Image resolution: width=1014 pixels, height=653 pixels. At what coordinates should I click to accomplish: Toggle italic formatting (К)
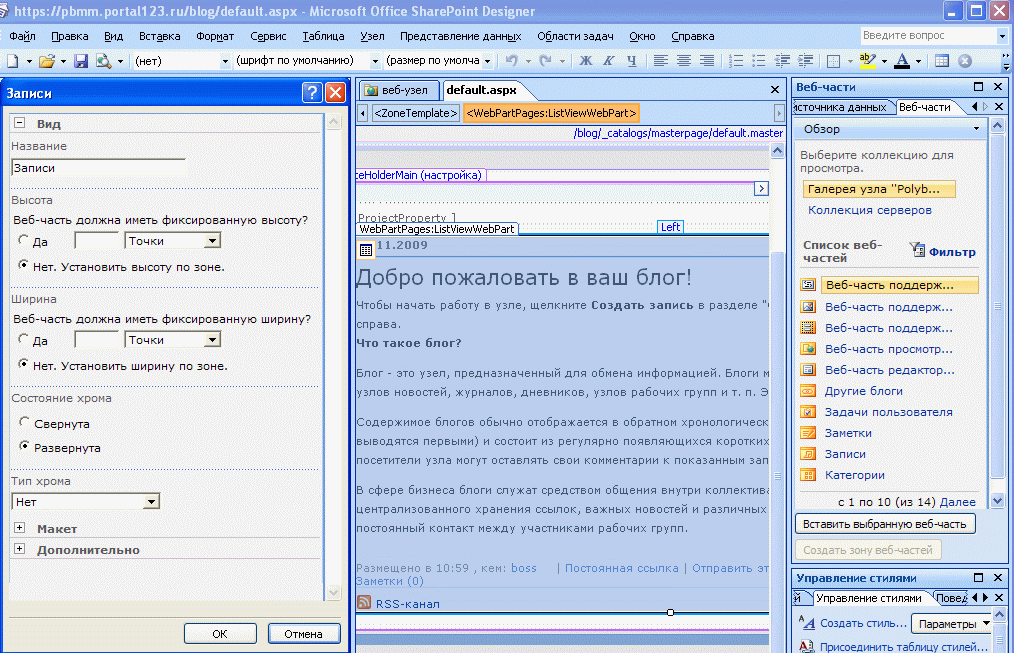click(608, 61)
